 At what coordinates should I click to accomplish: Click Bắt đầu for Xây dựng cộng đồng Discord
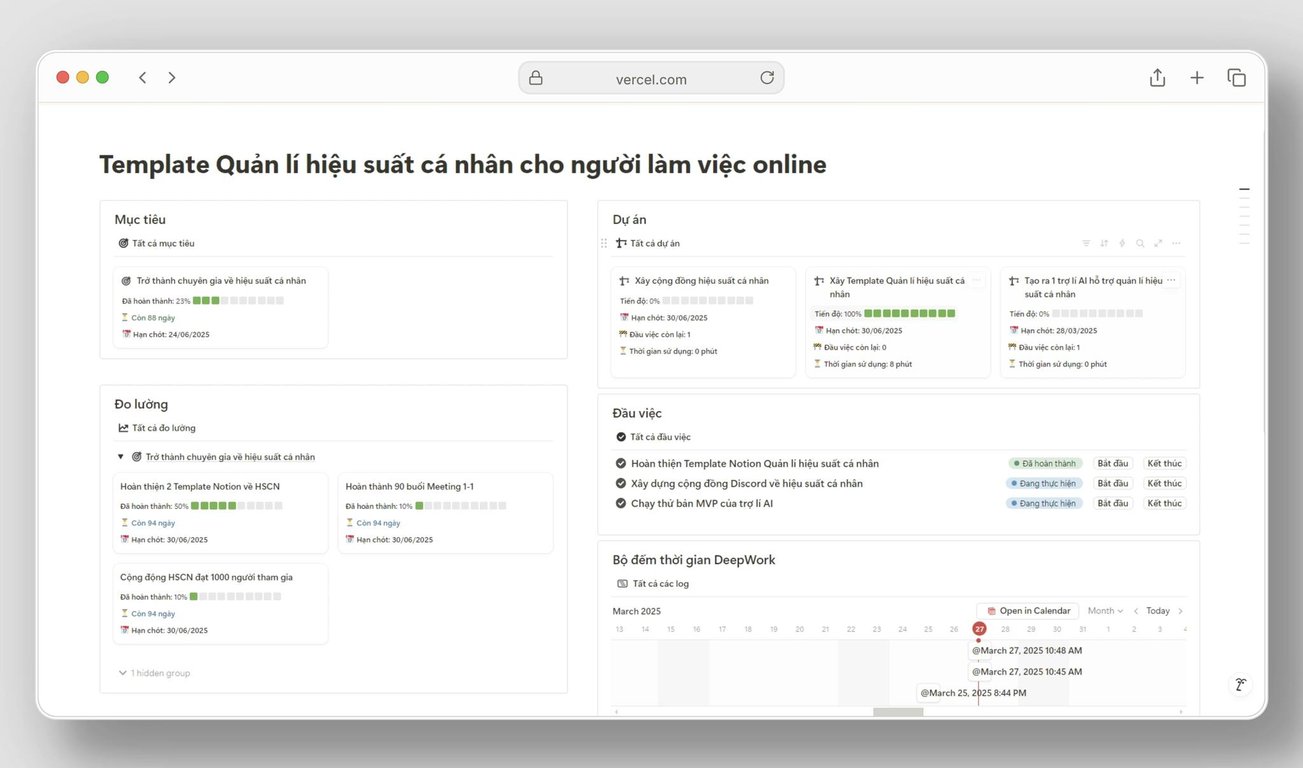(1113, 483)
